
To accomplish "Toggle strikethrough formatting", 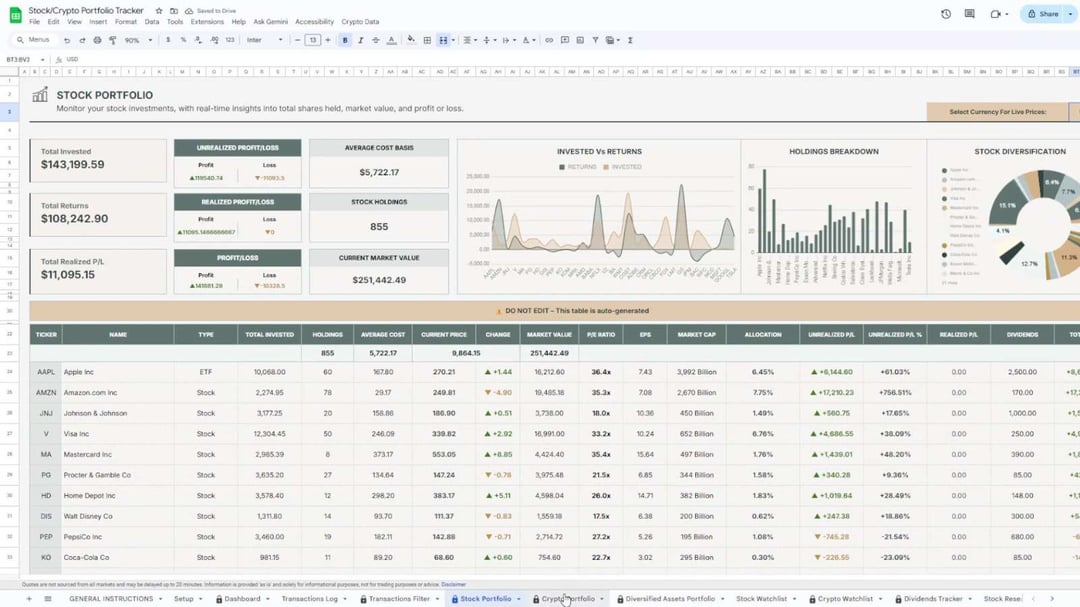I will point(377,40).
